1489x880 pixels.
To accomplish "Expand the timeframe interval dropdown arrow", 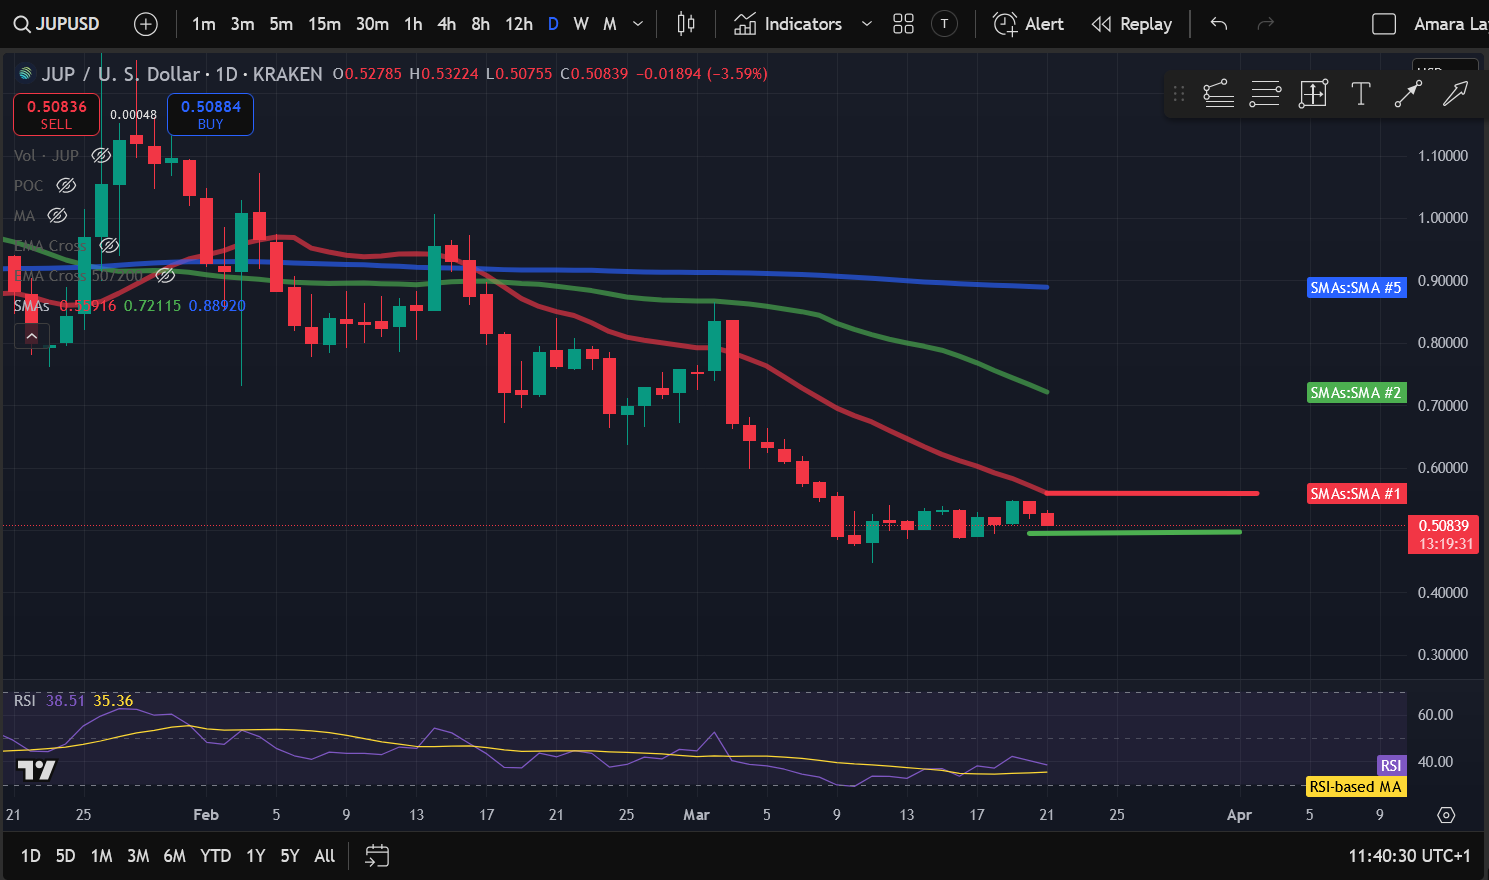I will [638, 24].
